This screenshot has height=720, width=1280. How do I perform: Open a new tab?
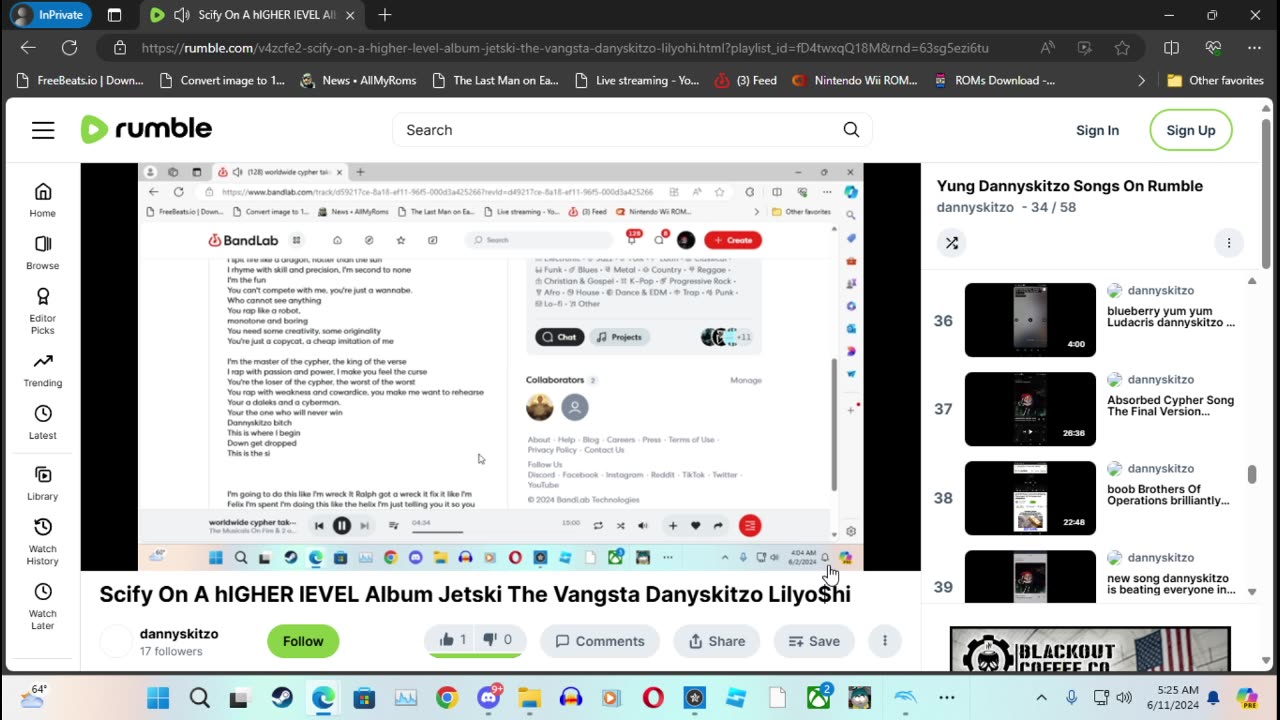(x=385, y=15)
